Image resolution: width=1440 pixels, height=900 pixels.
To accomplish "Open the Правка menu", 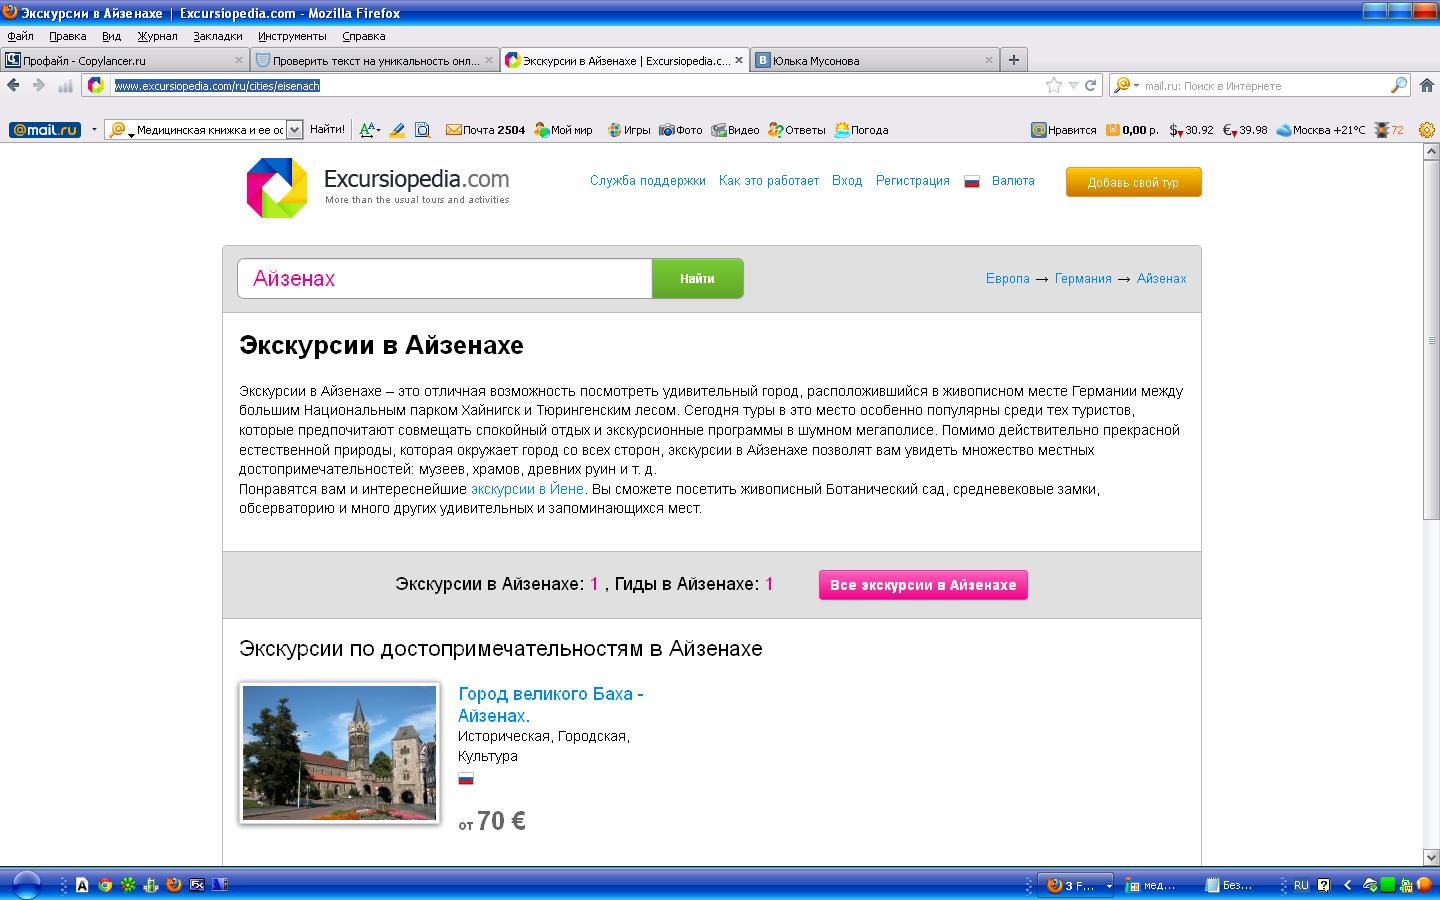I will (68, 36).
